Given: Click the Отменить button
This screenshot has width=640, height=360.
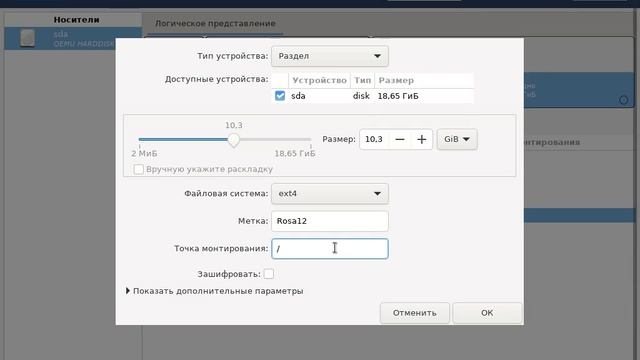Looking at the screenshot, I should tap(415, 313).
